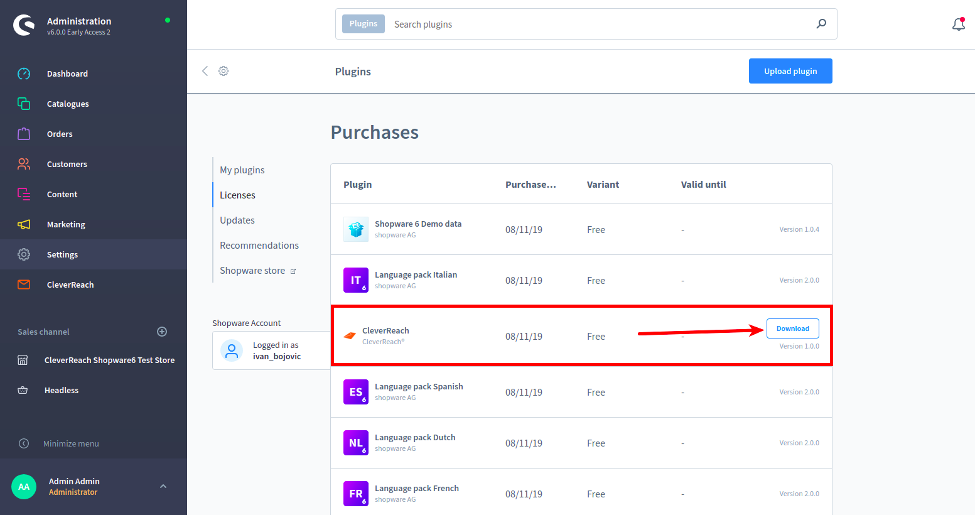Open the plugin settings gear next to back arrow

tap(224, 71)
